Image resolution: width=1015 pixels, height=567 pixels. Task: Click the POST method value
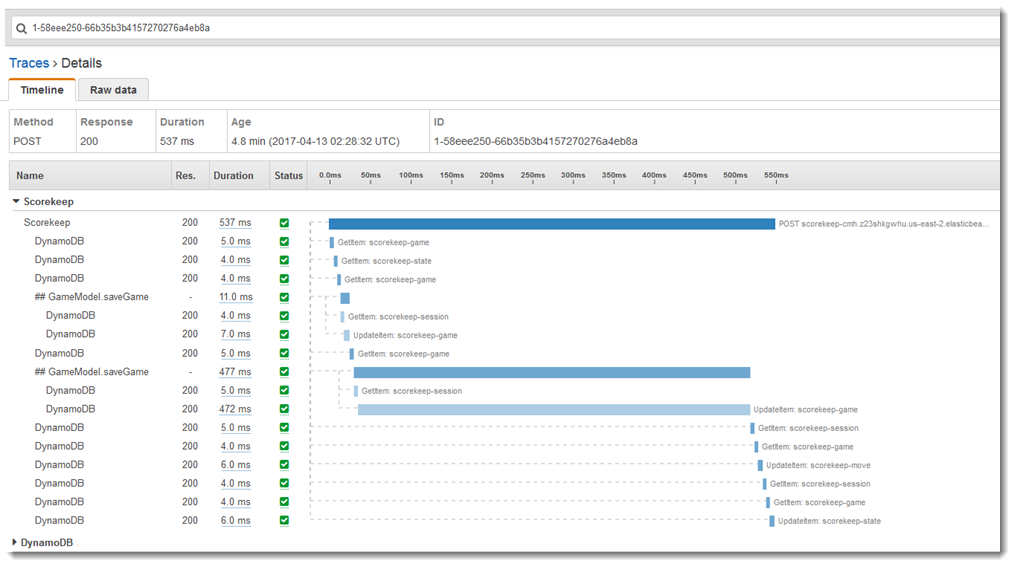[27, 141]
